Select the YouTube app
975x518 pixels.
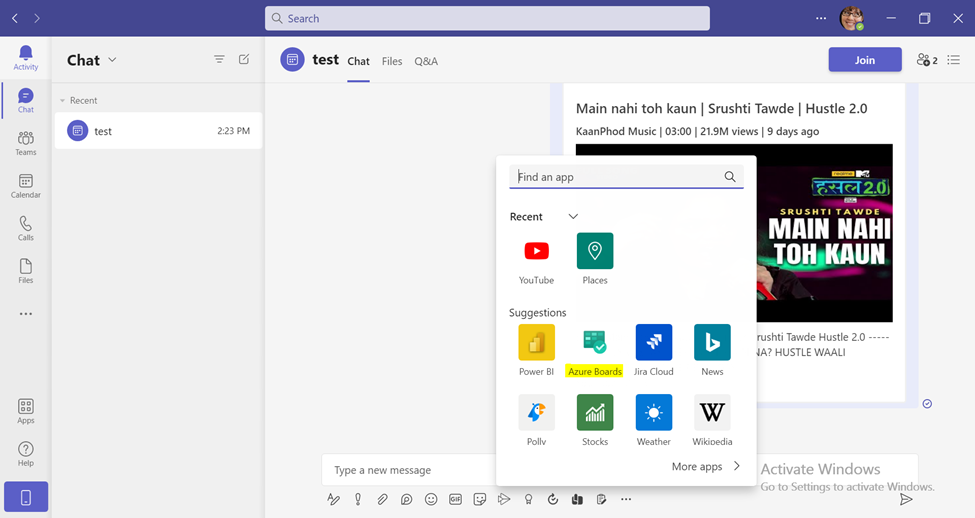click(x=537, y=259)
